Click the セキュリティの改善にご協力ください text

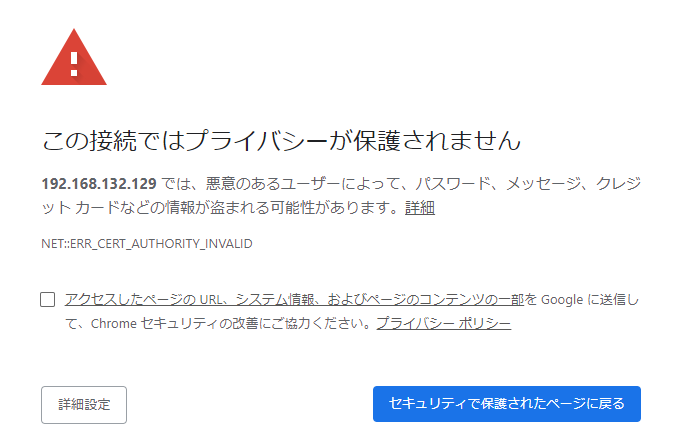click(x=251, y=323)
